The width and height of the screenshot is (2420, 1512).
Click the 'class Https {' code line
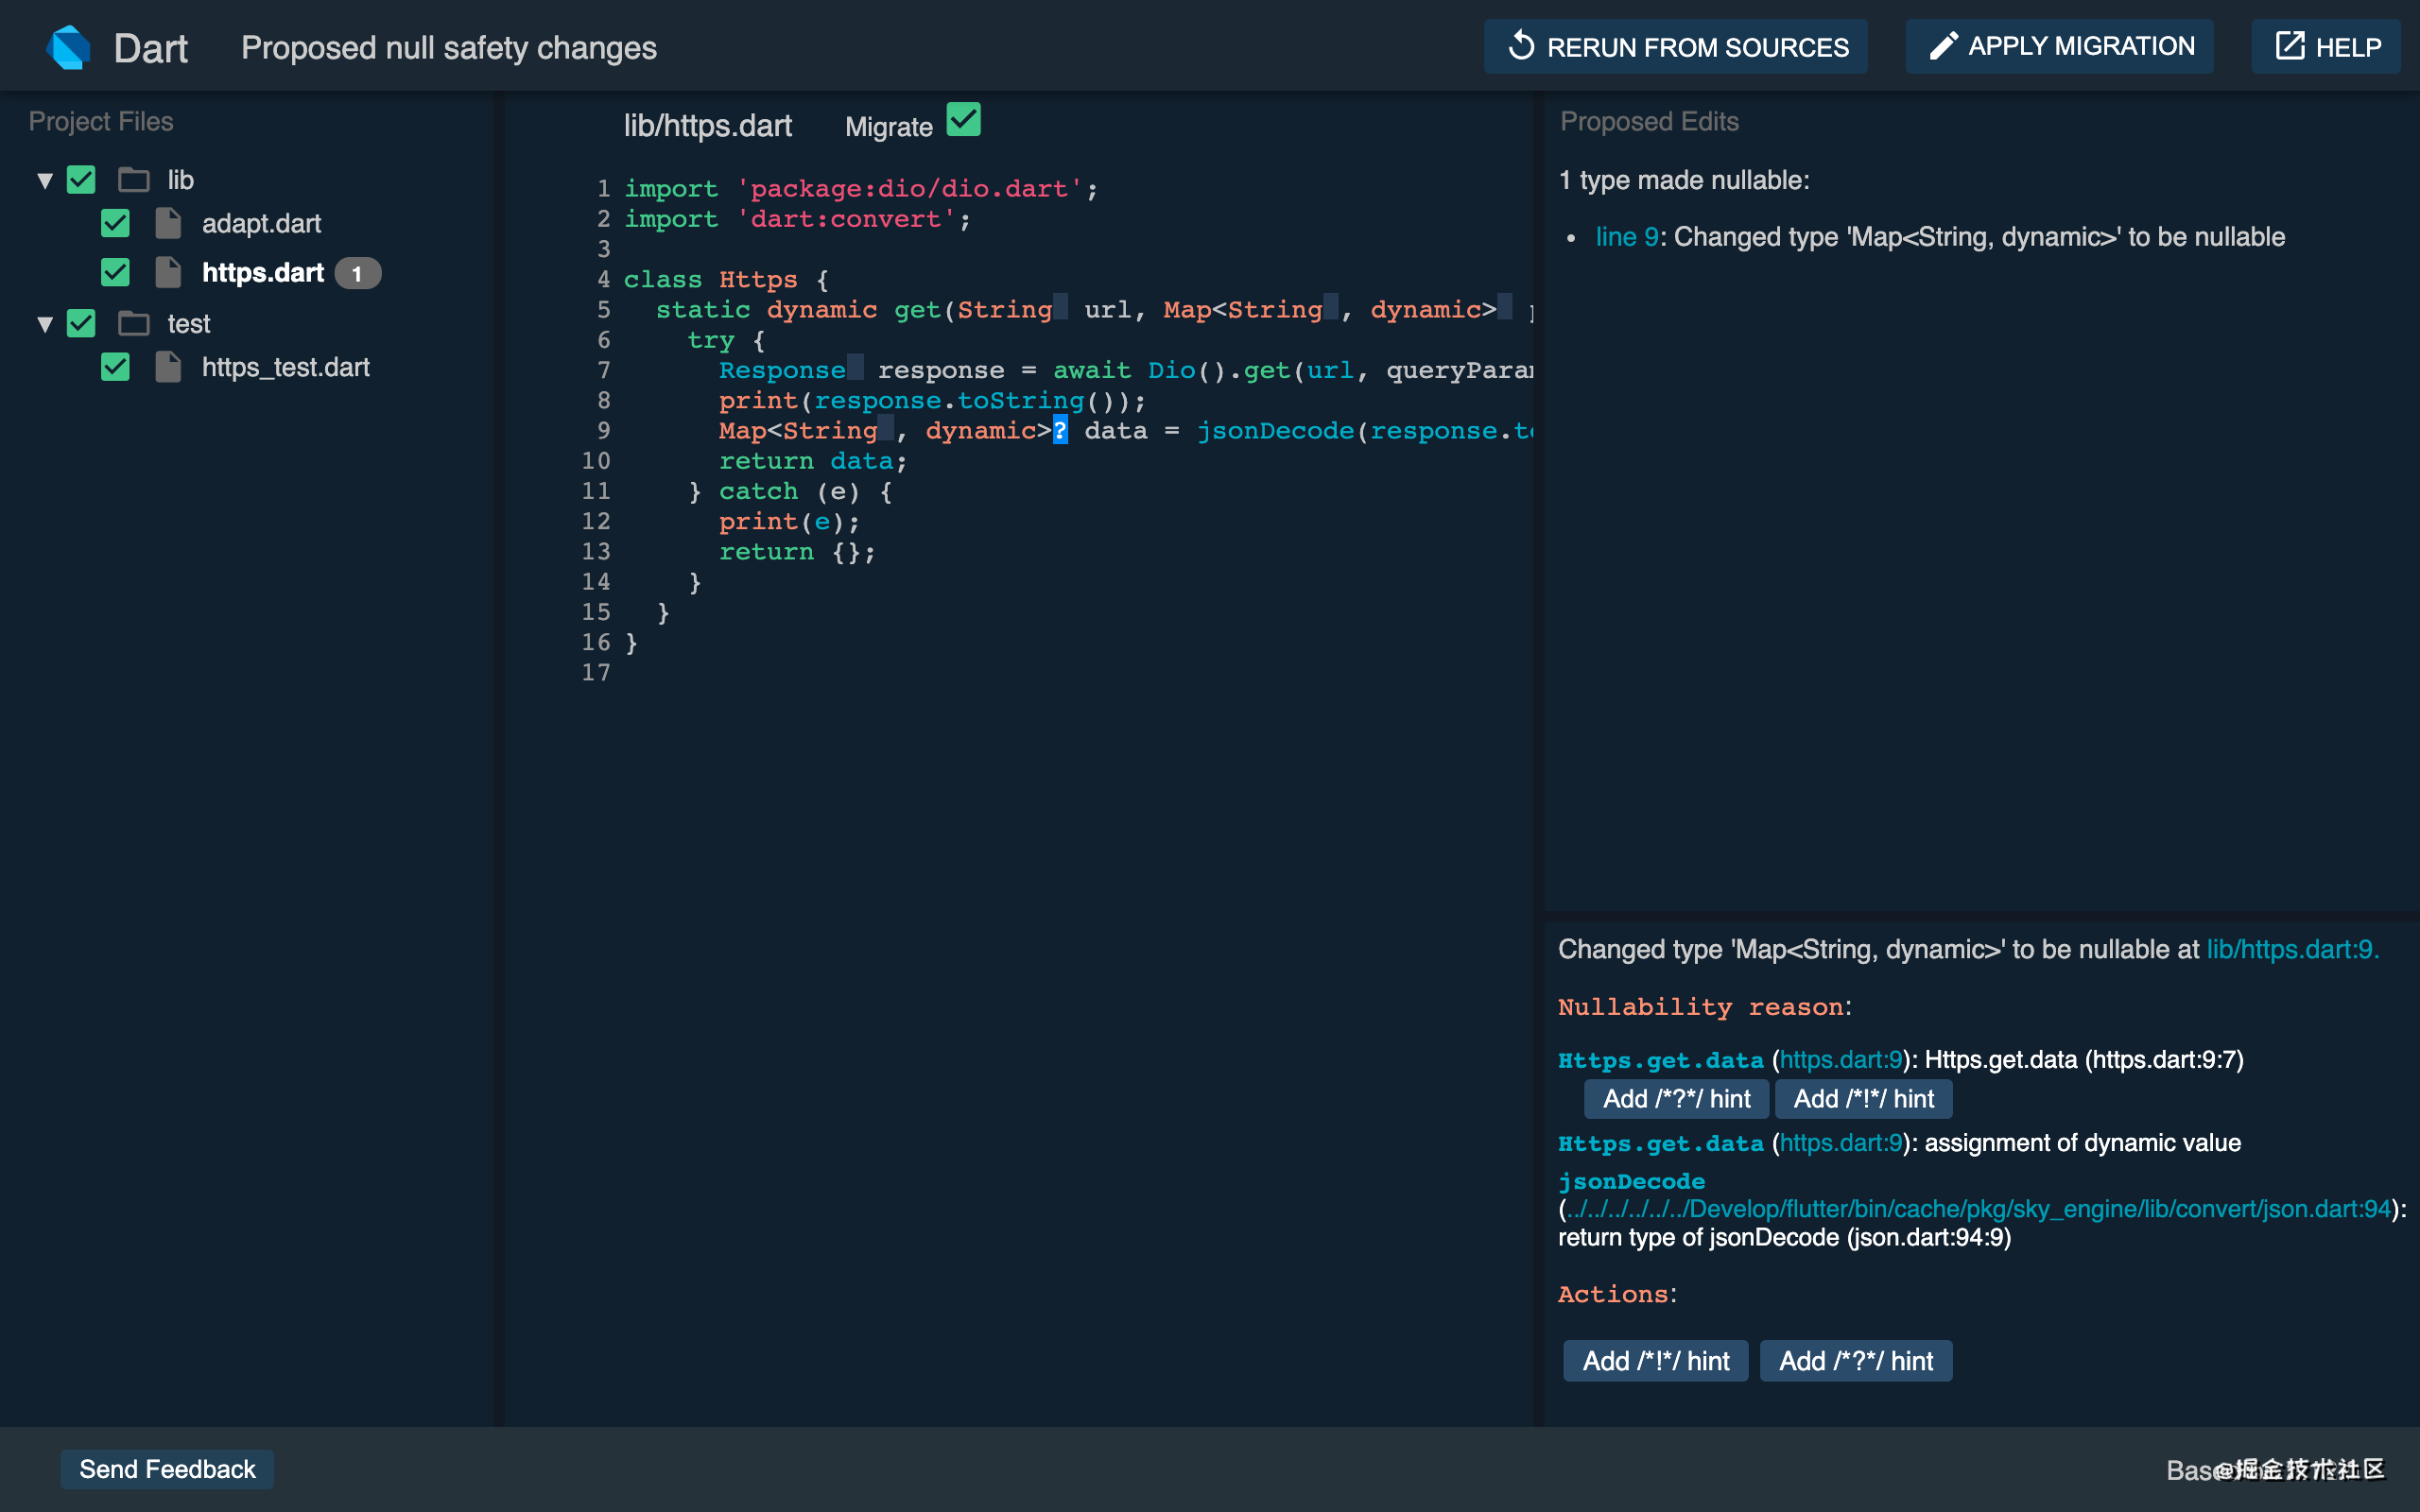coord(726,280)
